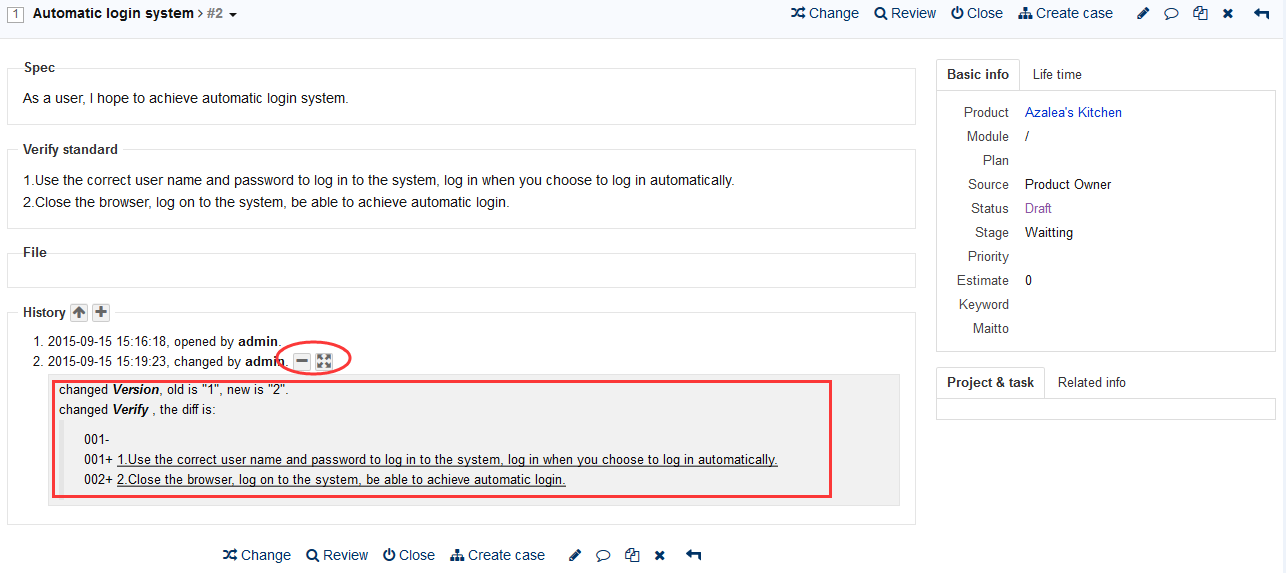Select the Basic info tab
Viewport: 1286px width, 573px height.
point(977,74)
